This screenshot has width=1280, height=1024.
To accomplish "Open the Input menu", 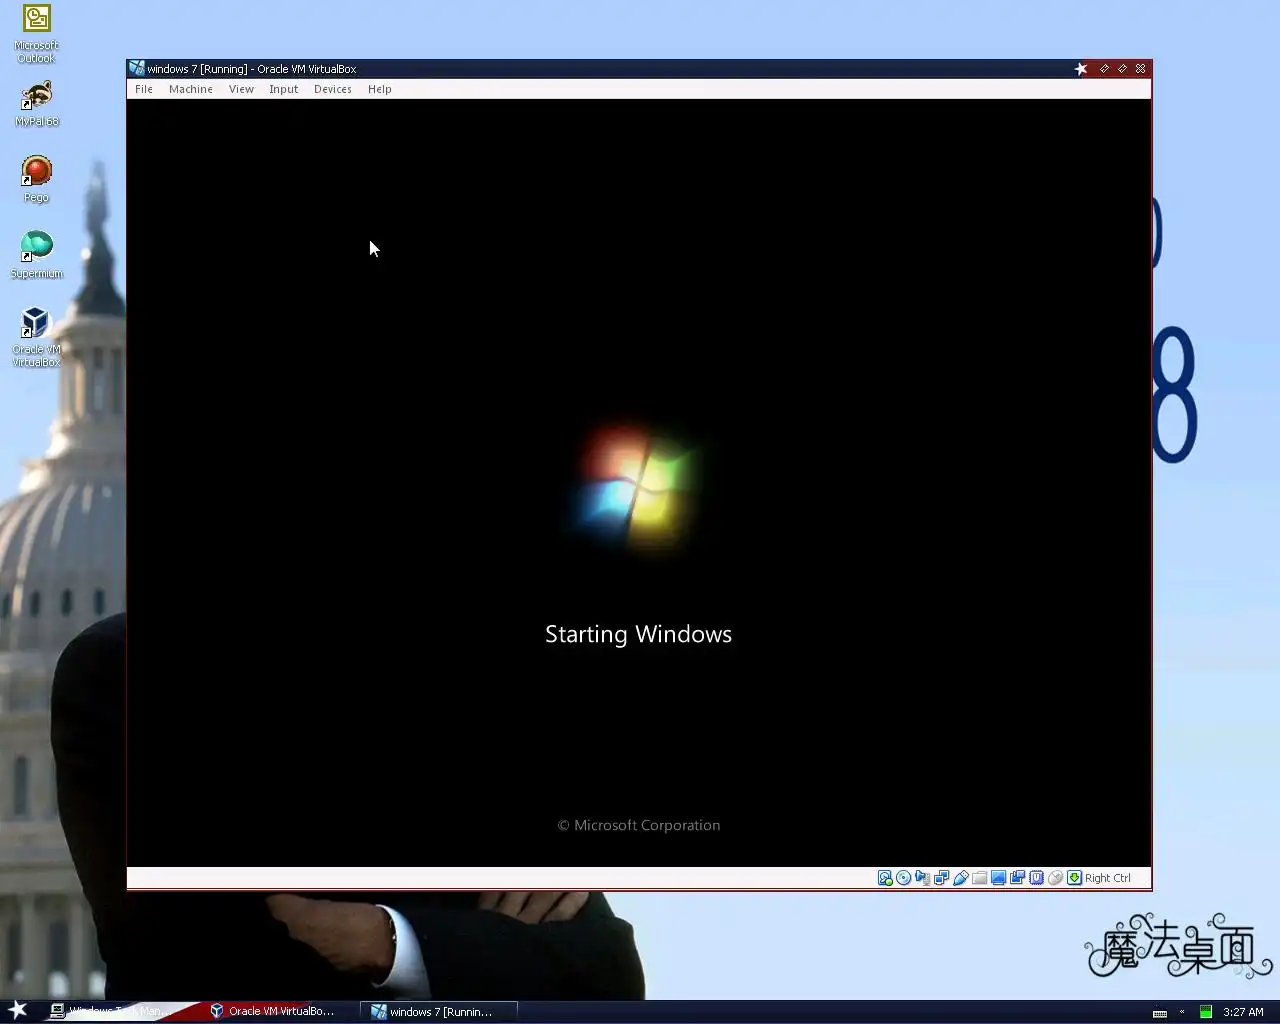I will coord(283,89).
